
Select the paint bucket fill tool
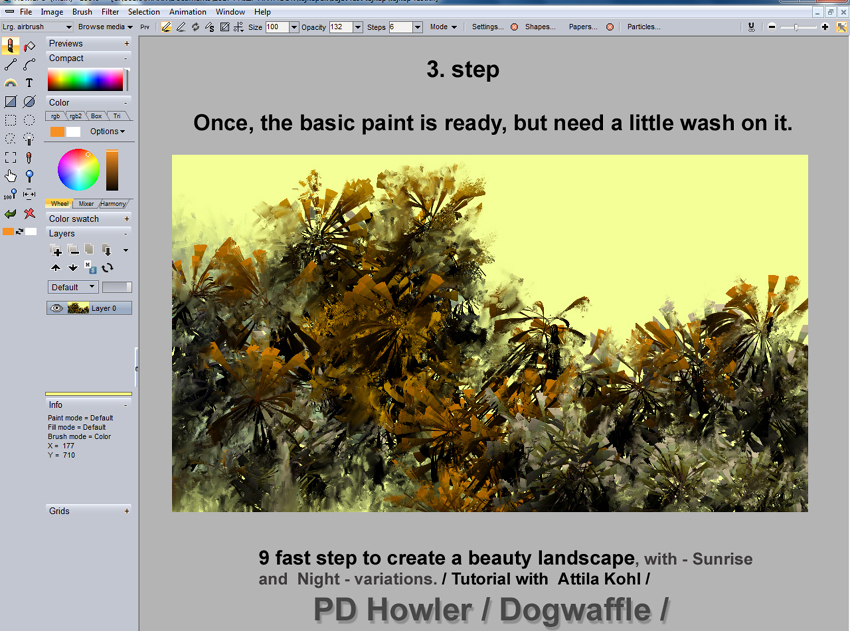tap(29, 46)
